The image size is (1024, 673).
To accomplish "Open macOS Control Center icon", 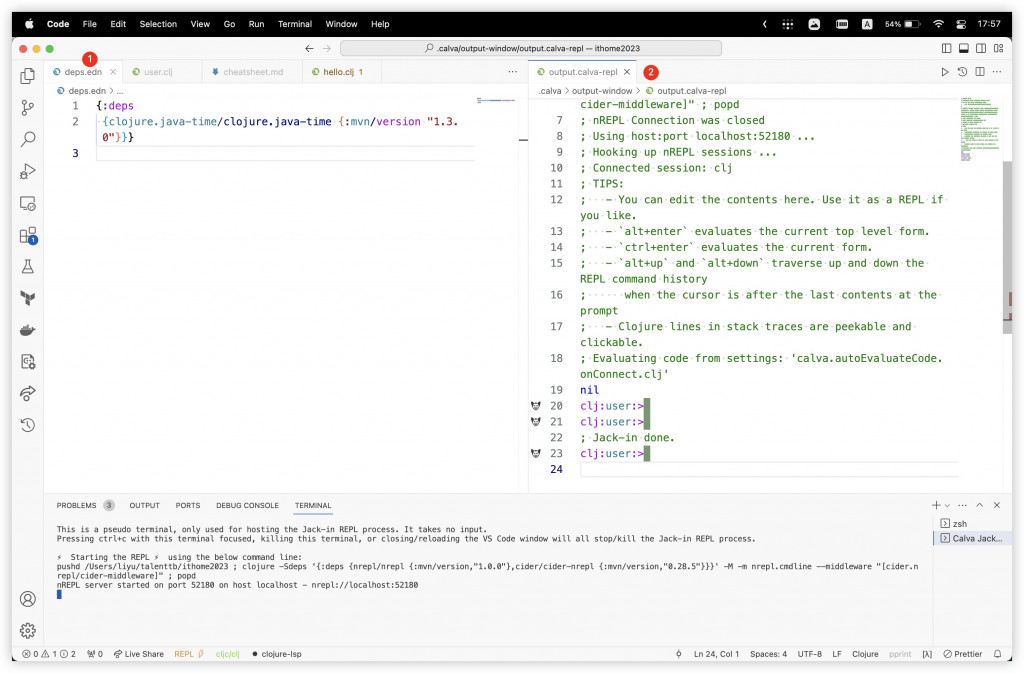I will coord(961,24).
